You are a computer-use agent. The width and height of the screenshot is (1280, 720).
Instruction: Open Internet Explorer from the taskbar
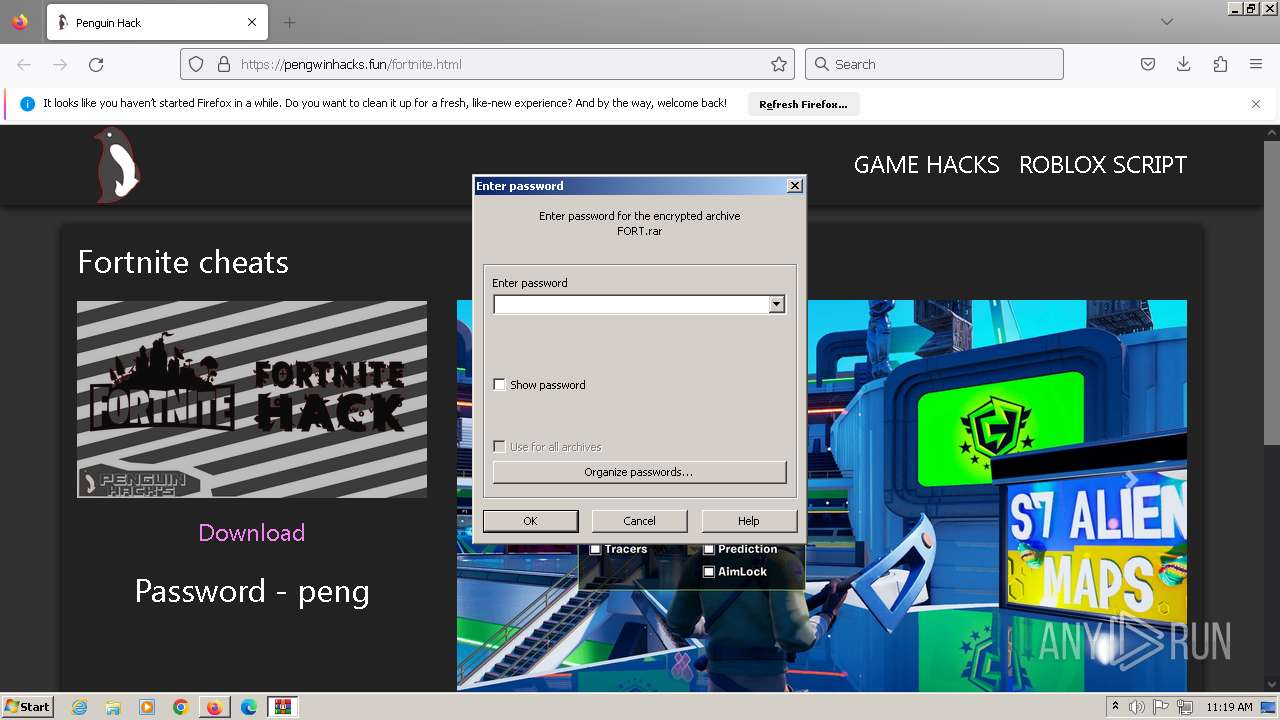80,707
